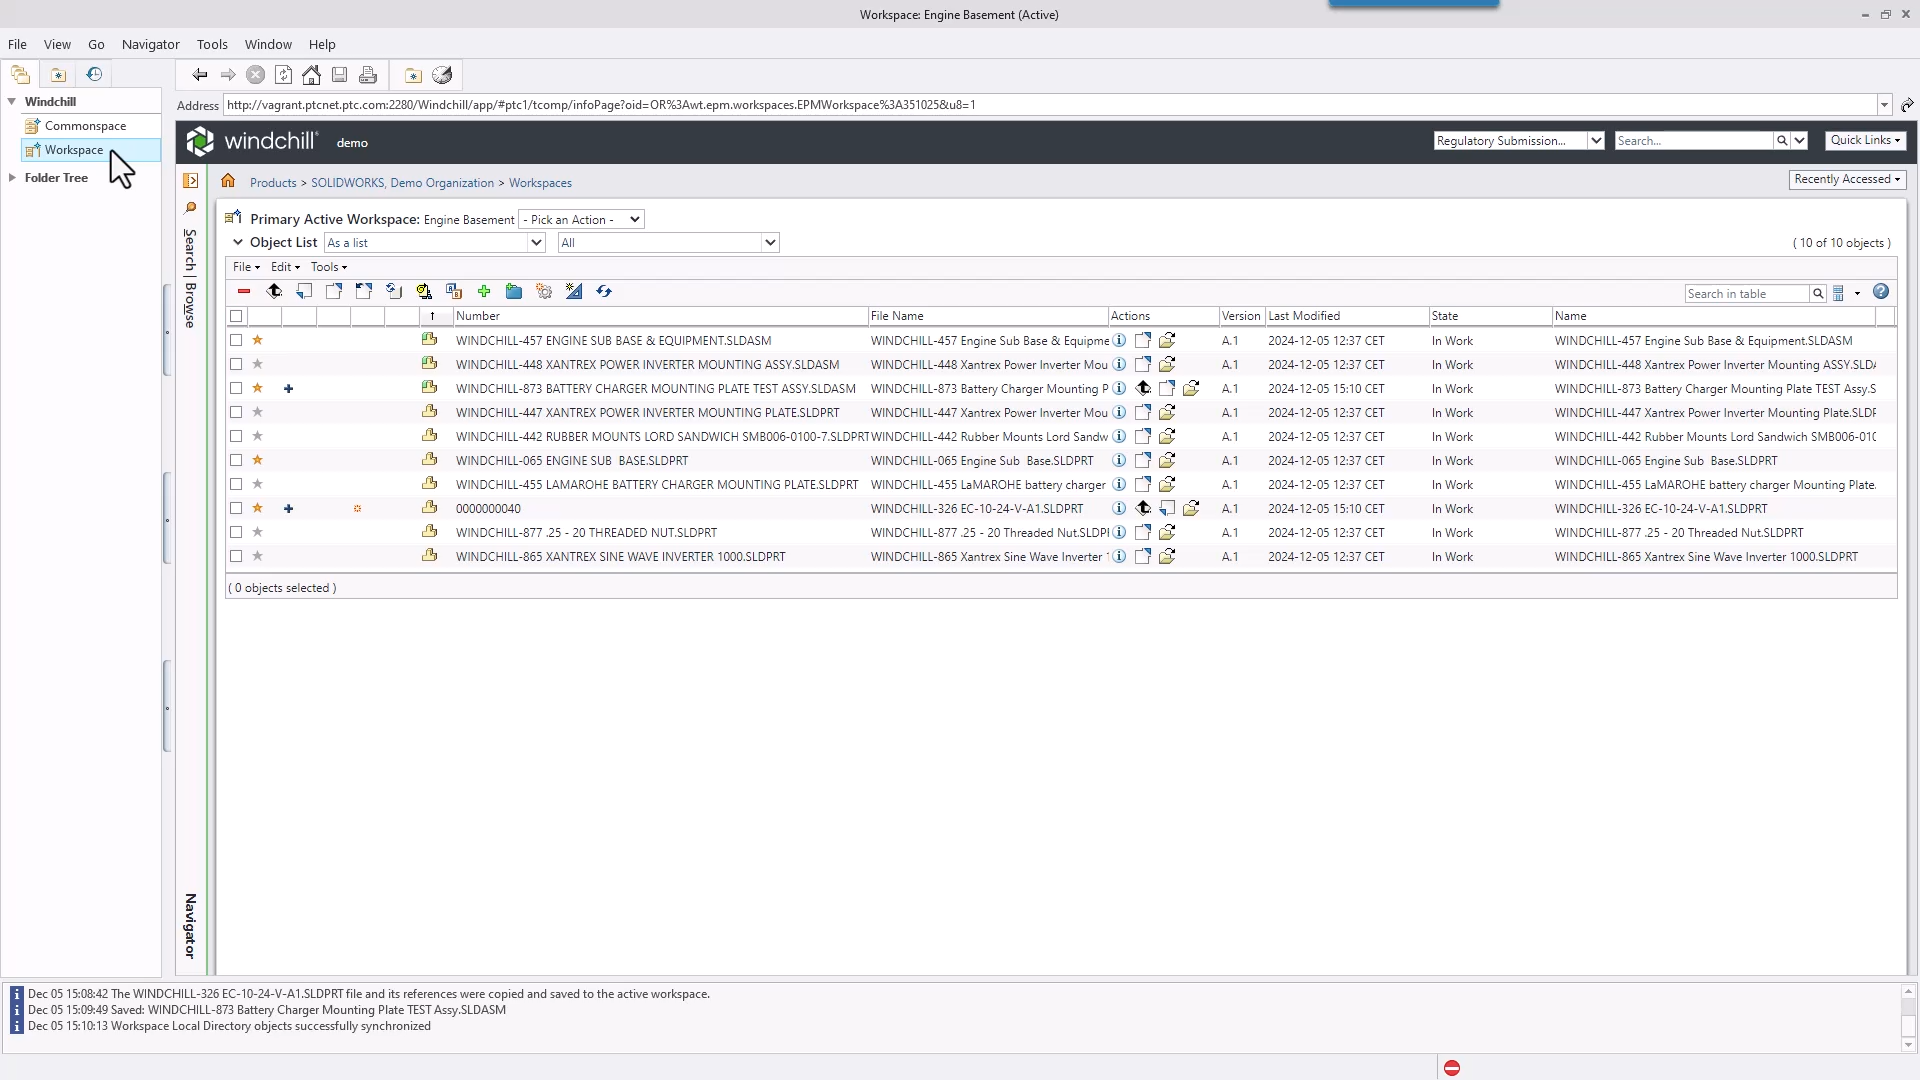Select checkbox for WINDCHILL-065 Engine Sub Base row

[x=237, y=461]
